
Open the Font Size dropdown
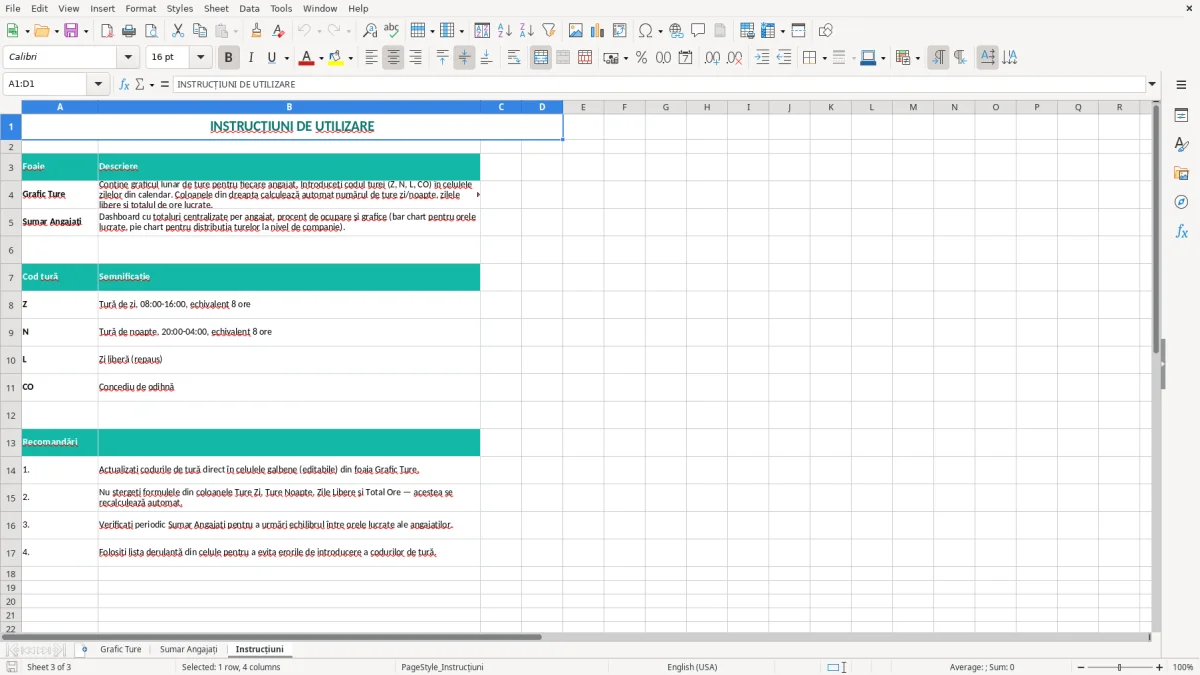coord(201,58)
